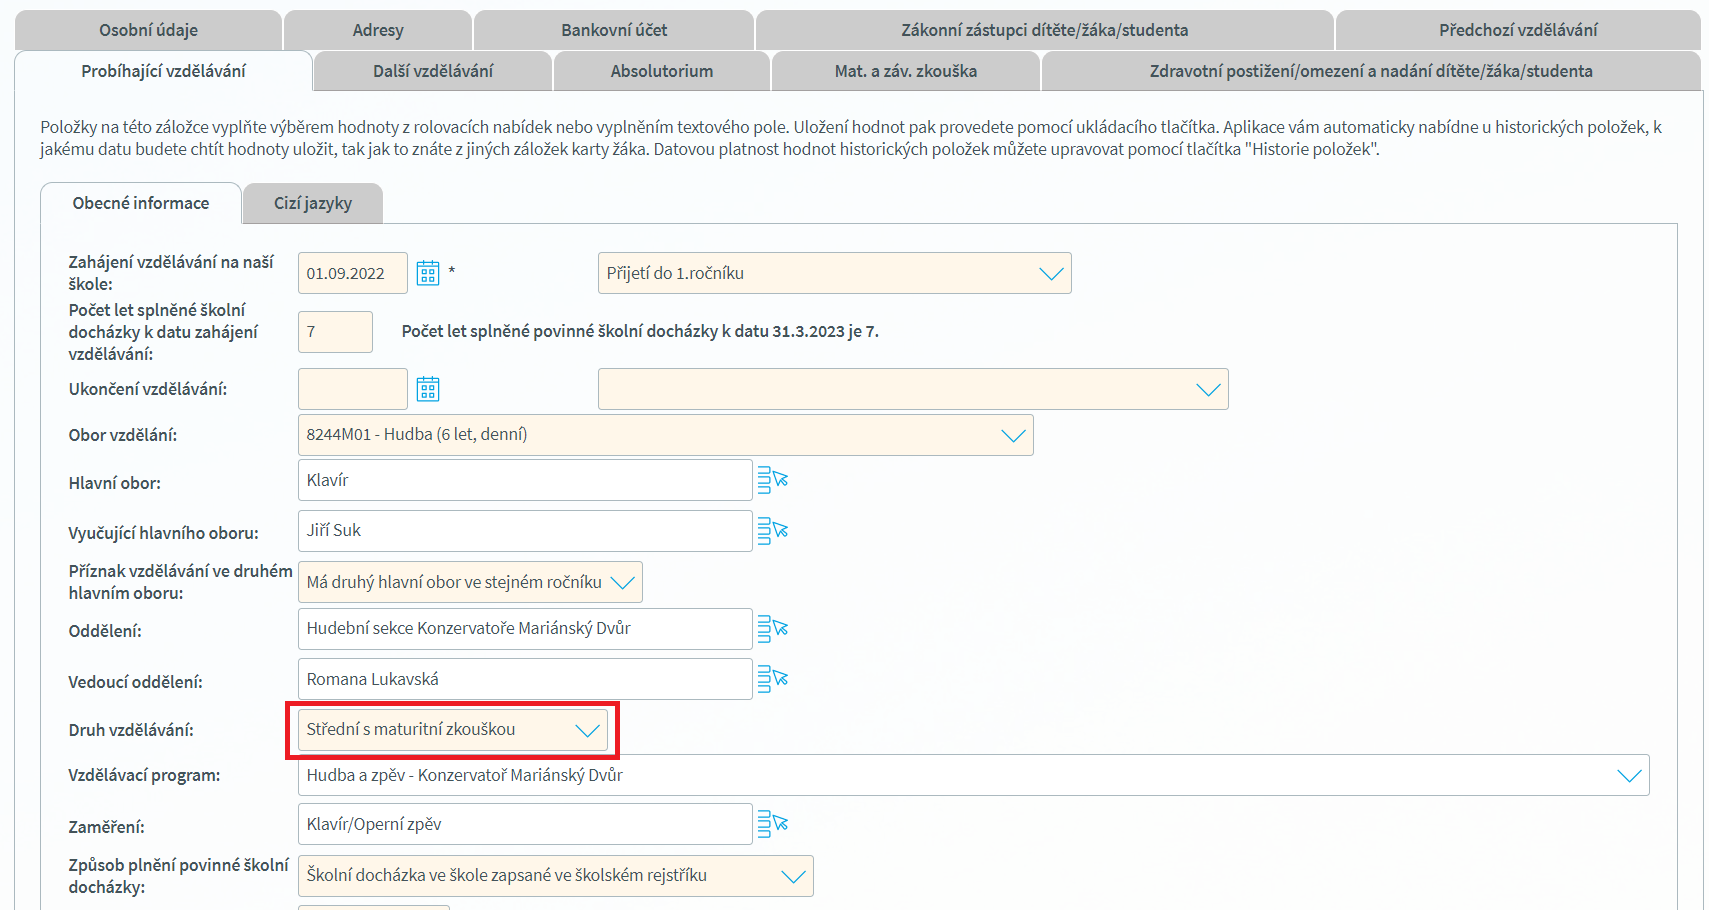Switch to the Cizí jazyky sub-tab
This screenshot has width=1709, height=910.
[x=313, y=203]
